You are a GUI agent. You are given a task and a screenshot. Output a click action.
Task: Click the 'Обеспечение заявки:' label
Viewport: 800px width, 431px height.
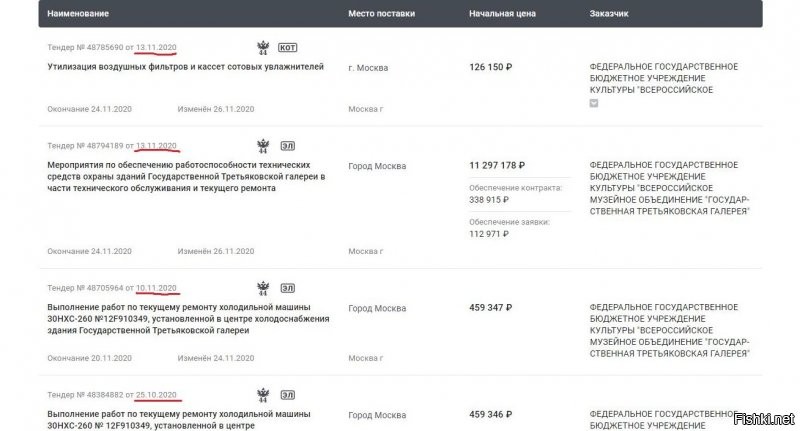click(509, 222)
